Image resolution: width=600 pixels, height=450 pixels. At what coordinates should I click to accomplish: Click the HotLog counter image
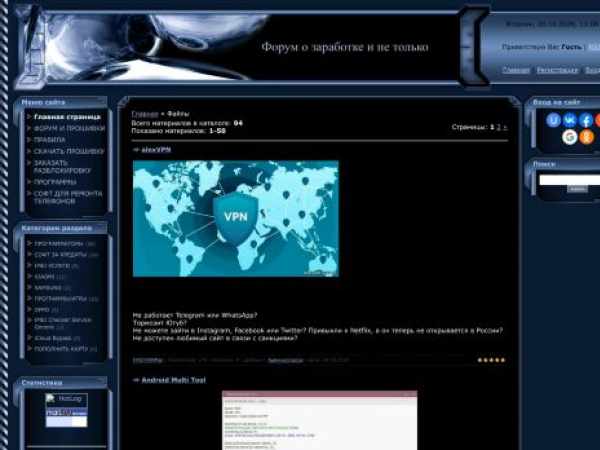coord(67,400)
